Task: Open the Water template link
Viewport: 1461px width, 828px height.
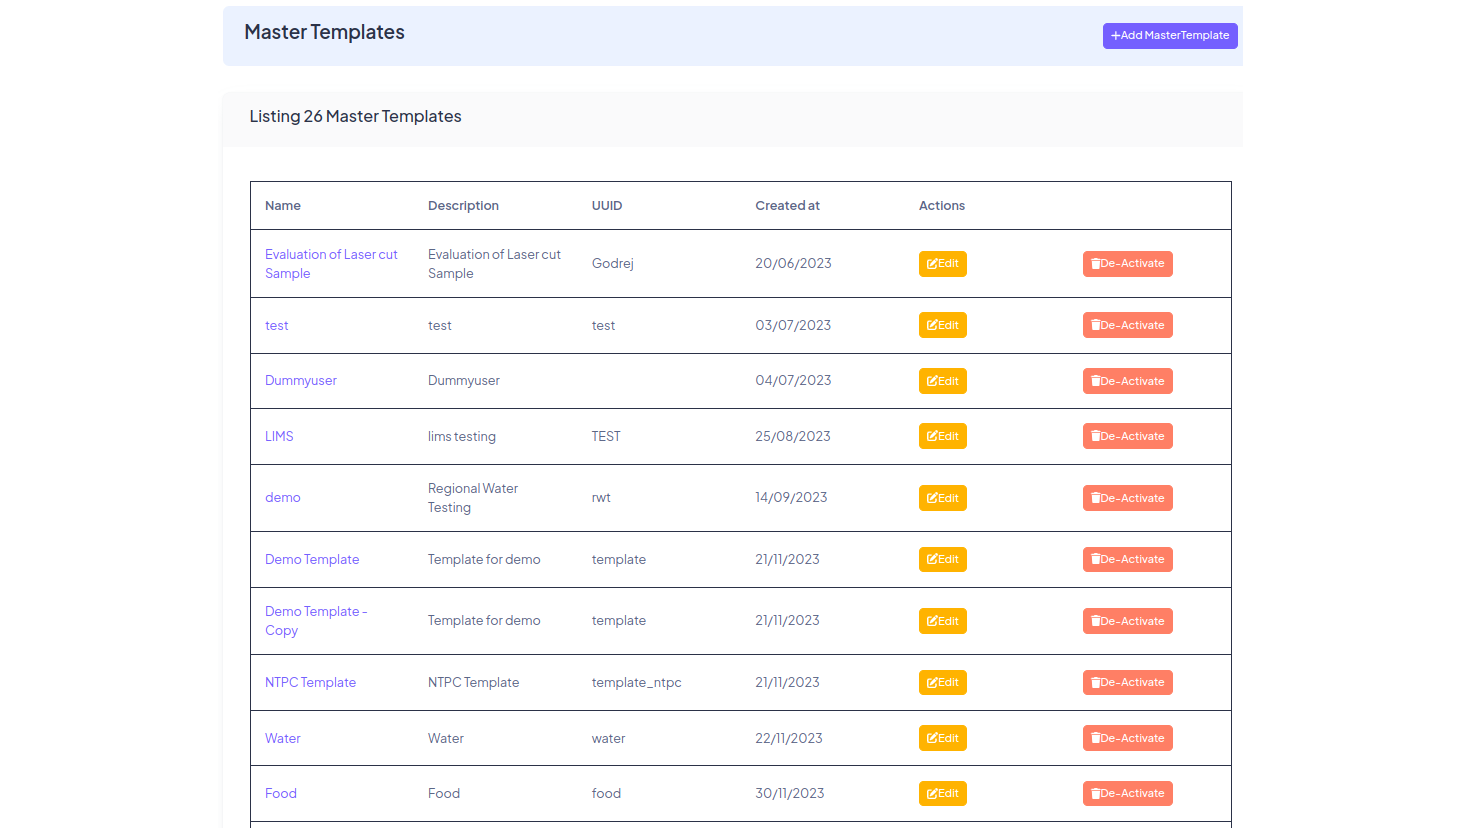Action: click(x=283, y=739)
